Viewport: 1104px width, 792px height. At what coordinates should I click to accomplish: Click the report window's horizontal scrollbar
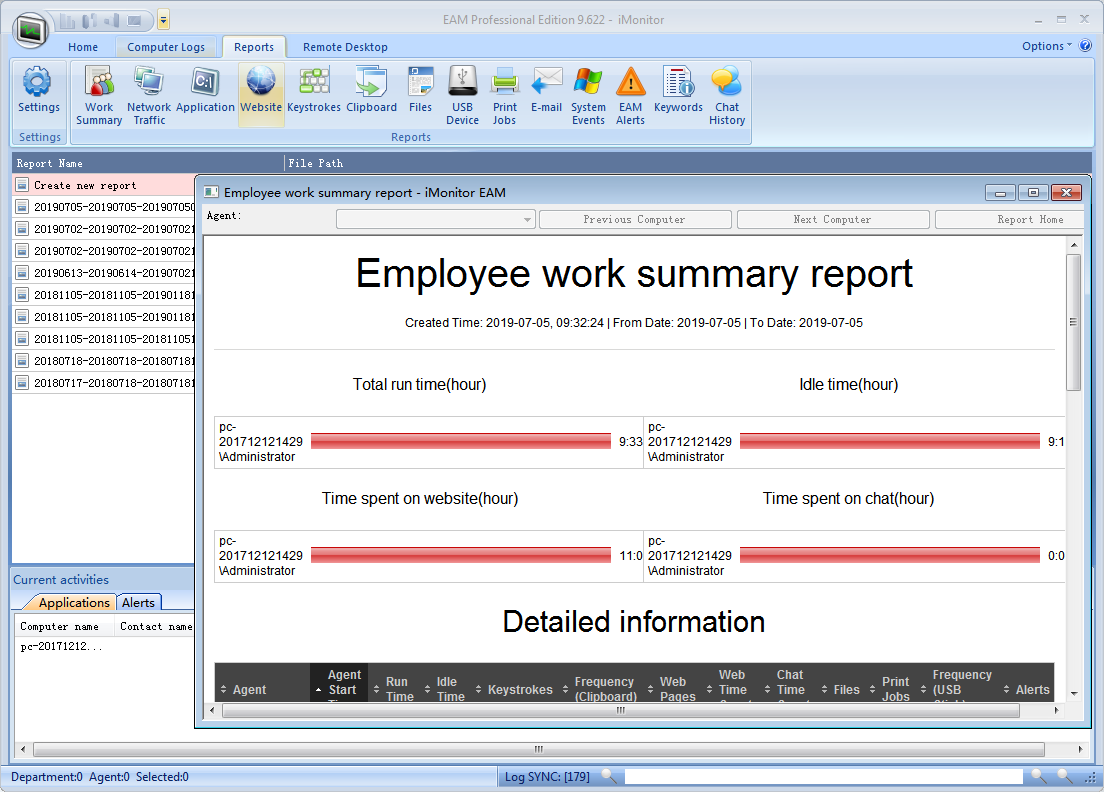[620, 711]
